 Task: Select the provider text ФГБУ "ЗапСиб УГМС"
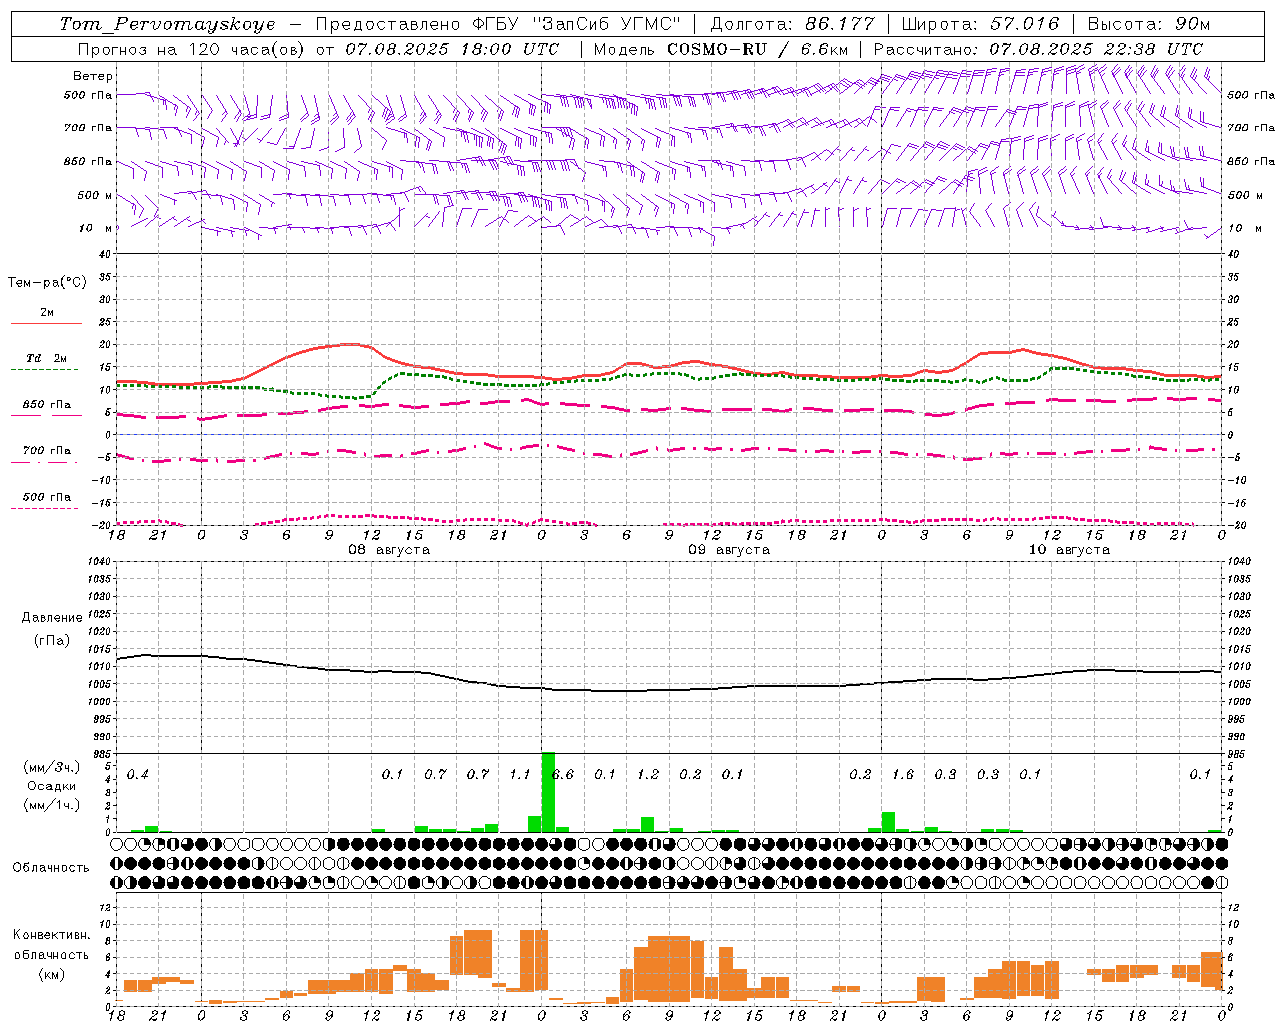(576, 24)
